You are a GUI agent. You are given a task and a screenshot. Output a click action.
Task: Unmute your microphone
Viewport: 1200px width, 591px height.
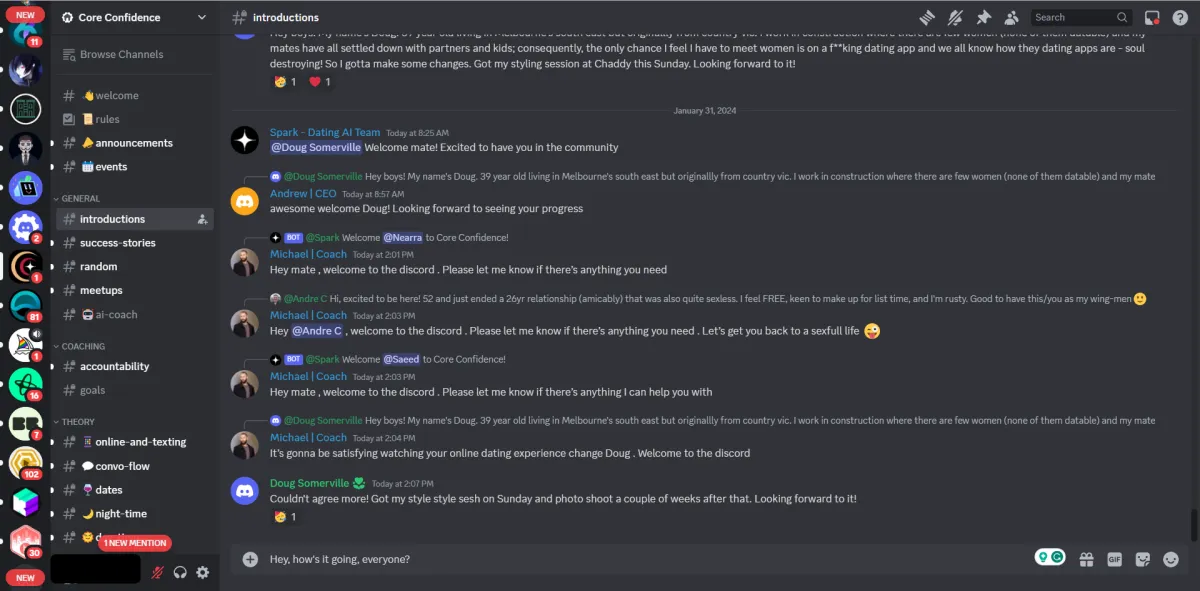click(x=157, y=572)
